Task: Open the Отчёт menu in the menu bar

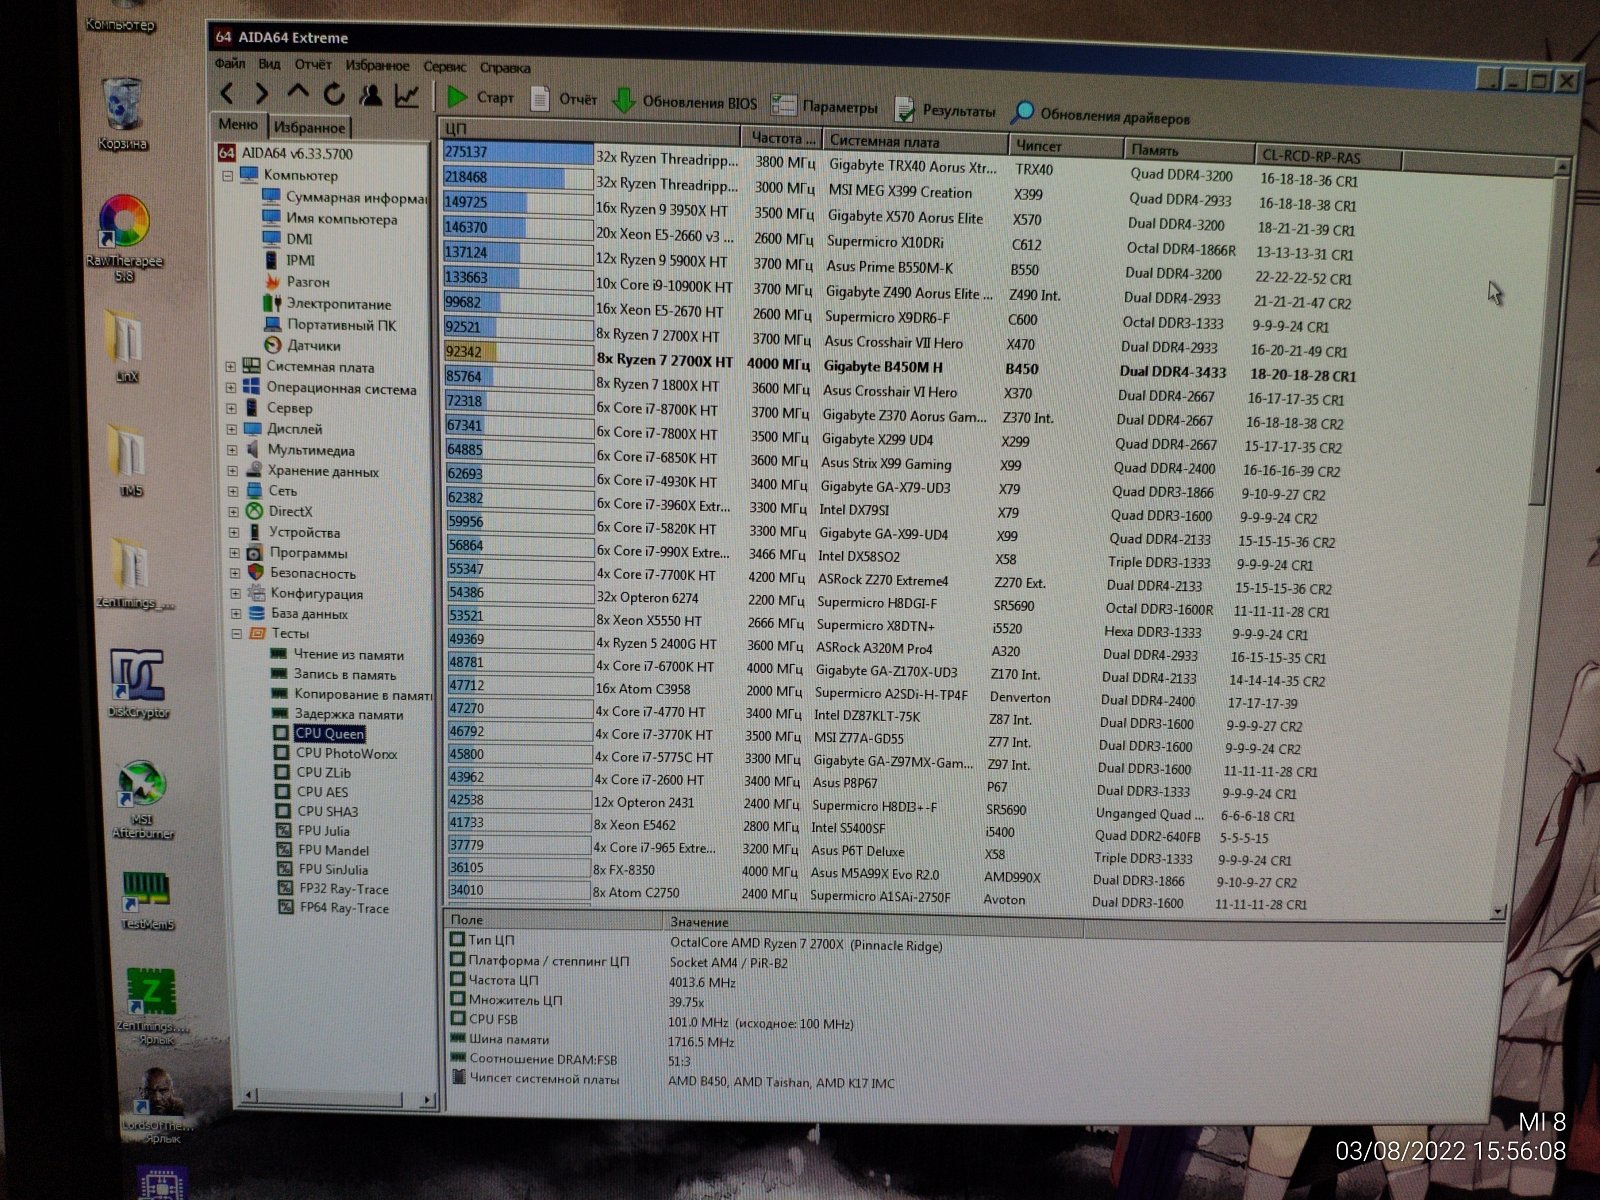Action: tap(313, 65)
